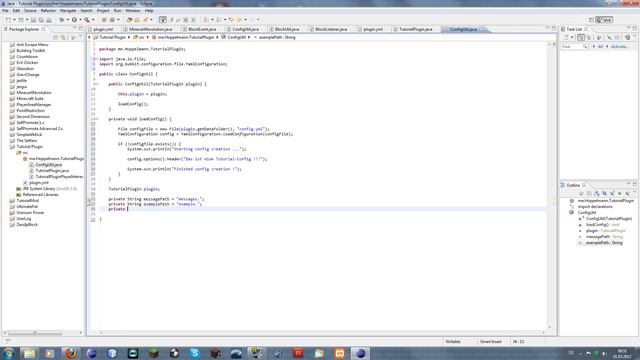Screen dimensions: 640x360
Task: Open Skype from the taskbar
Action: coord(195,353)
